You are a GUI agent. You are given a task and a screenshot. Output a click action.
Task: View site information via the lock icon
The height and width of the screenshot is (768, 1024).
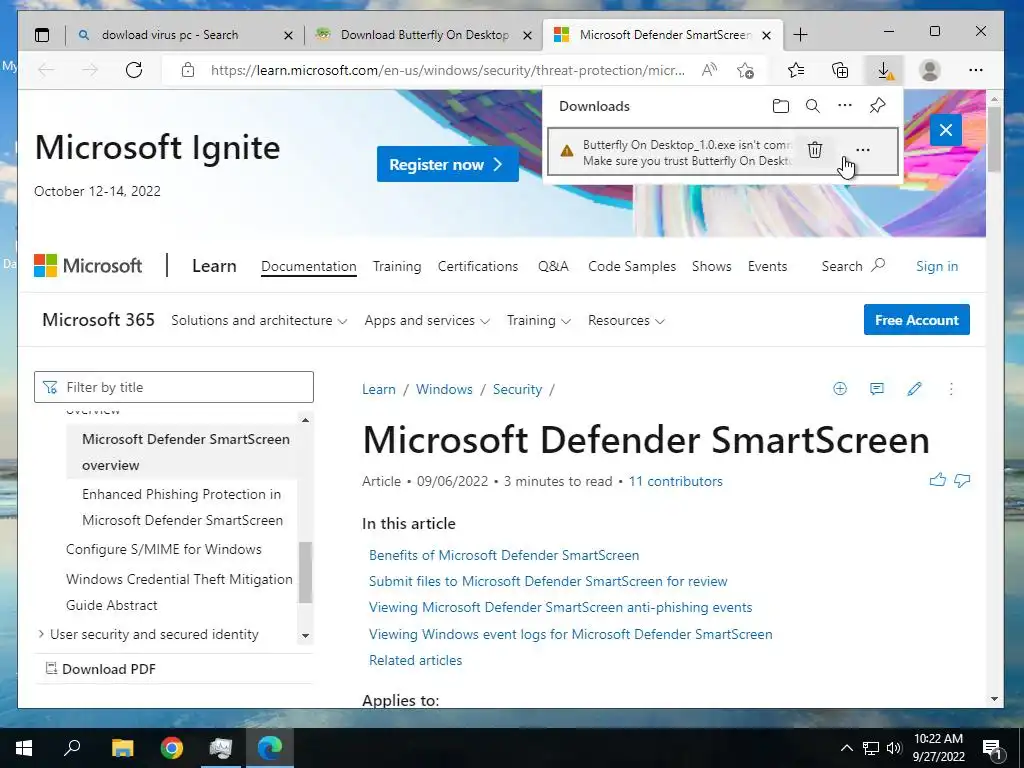coord(188,70)
